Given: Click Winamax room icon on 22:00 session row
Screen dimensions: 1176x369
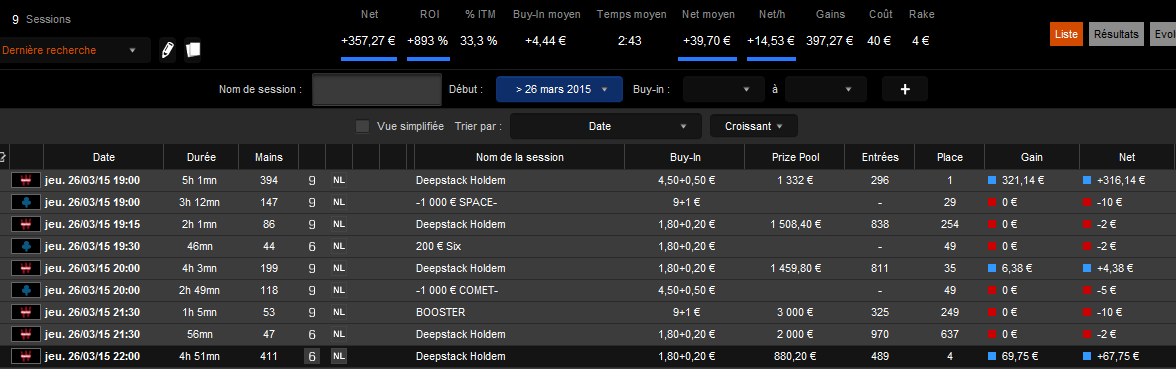Looking at the screenshot, I should [25, 356].
